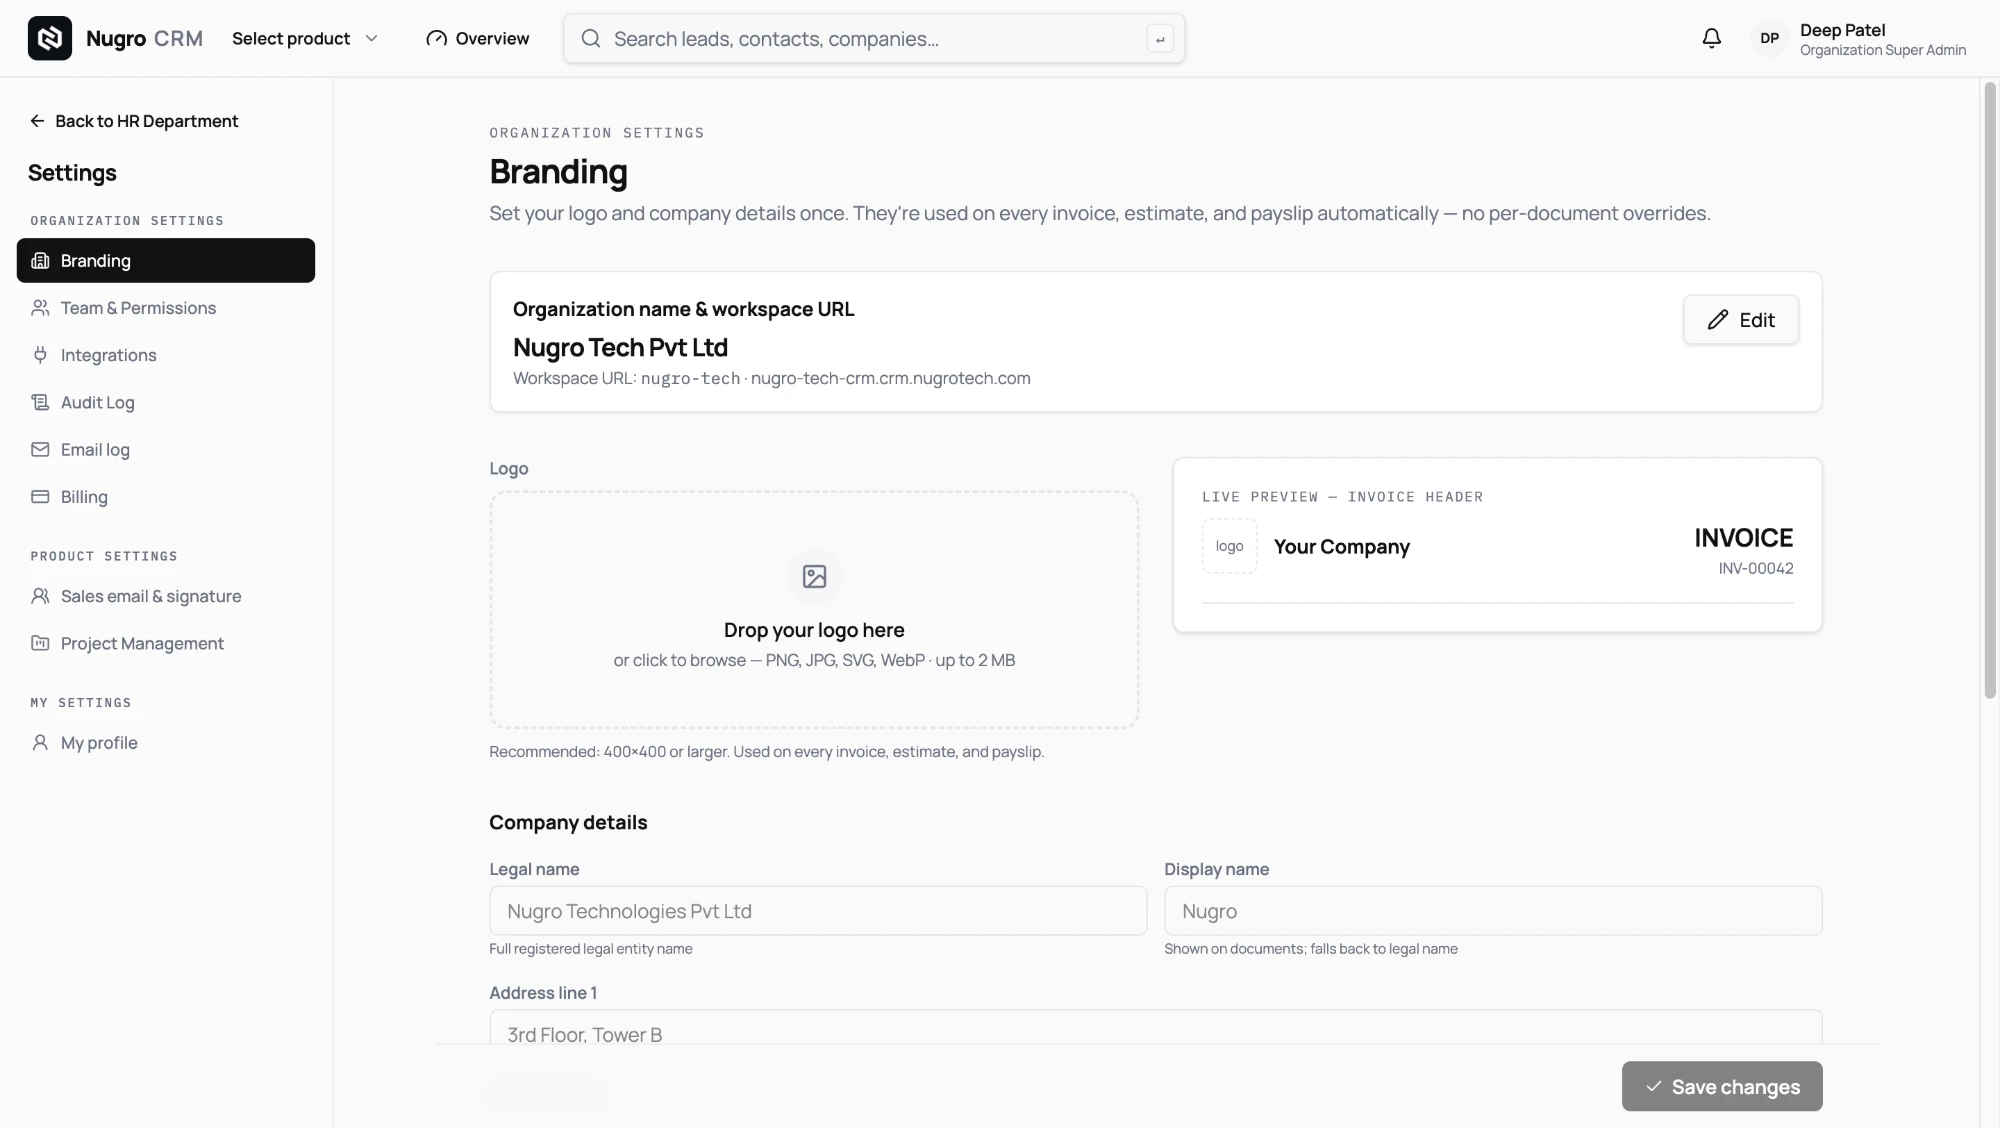Click the Legal name input field
This screenshot has height=1128, width=2000.
tap(818, 911)
